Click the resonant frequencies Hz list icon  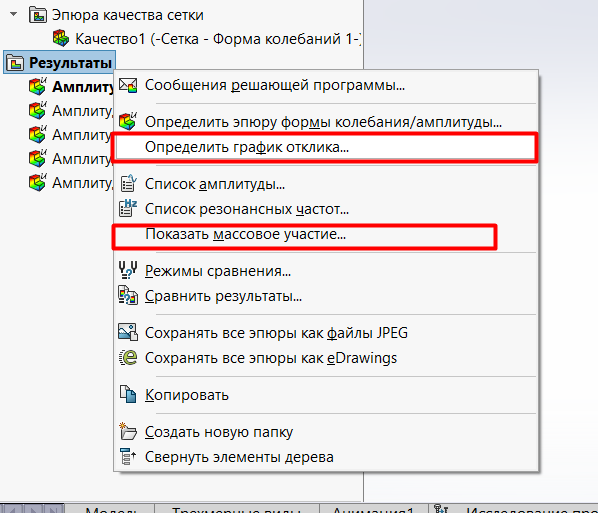128,209
